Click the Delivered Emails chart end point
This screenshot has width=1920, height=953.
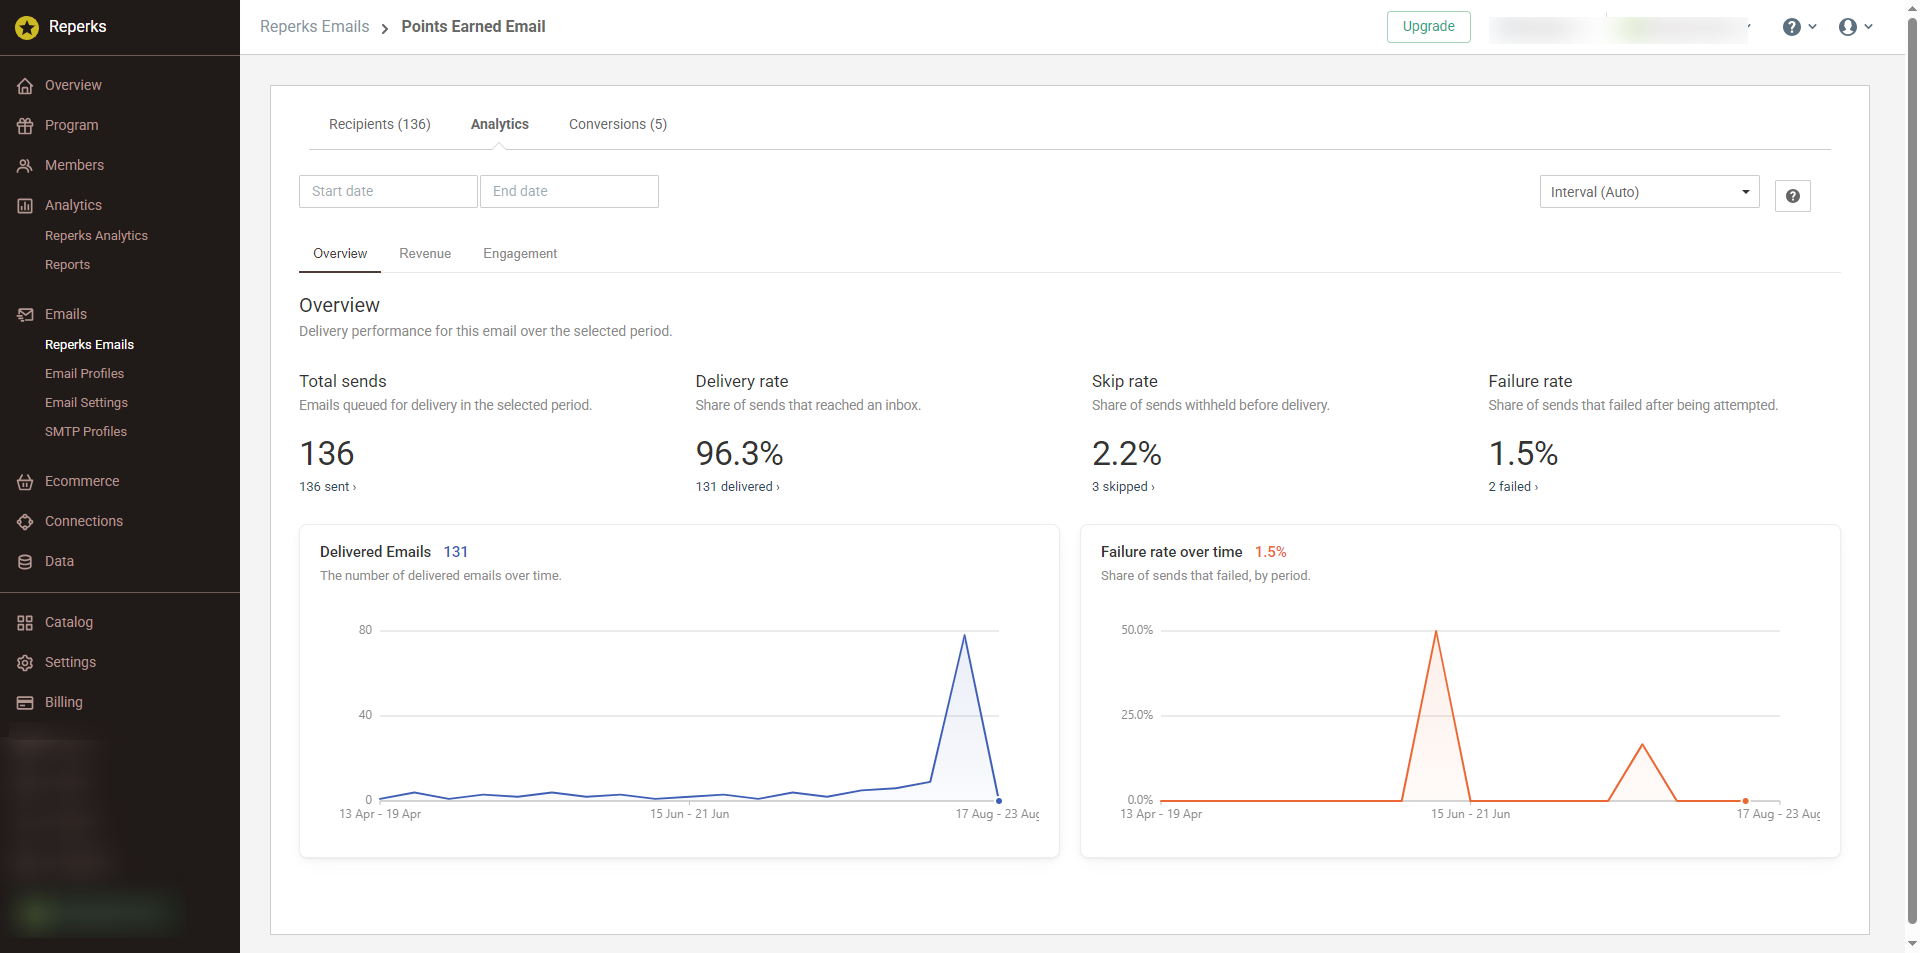click(999, 801)
